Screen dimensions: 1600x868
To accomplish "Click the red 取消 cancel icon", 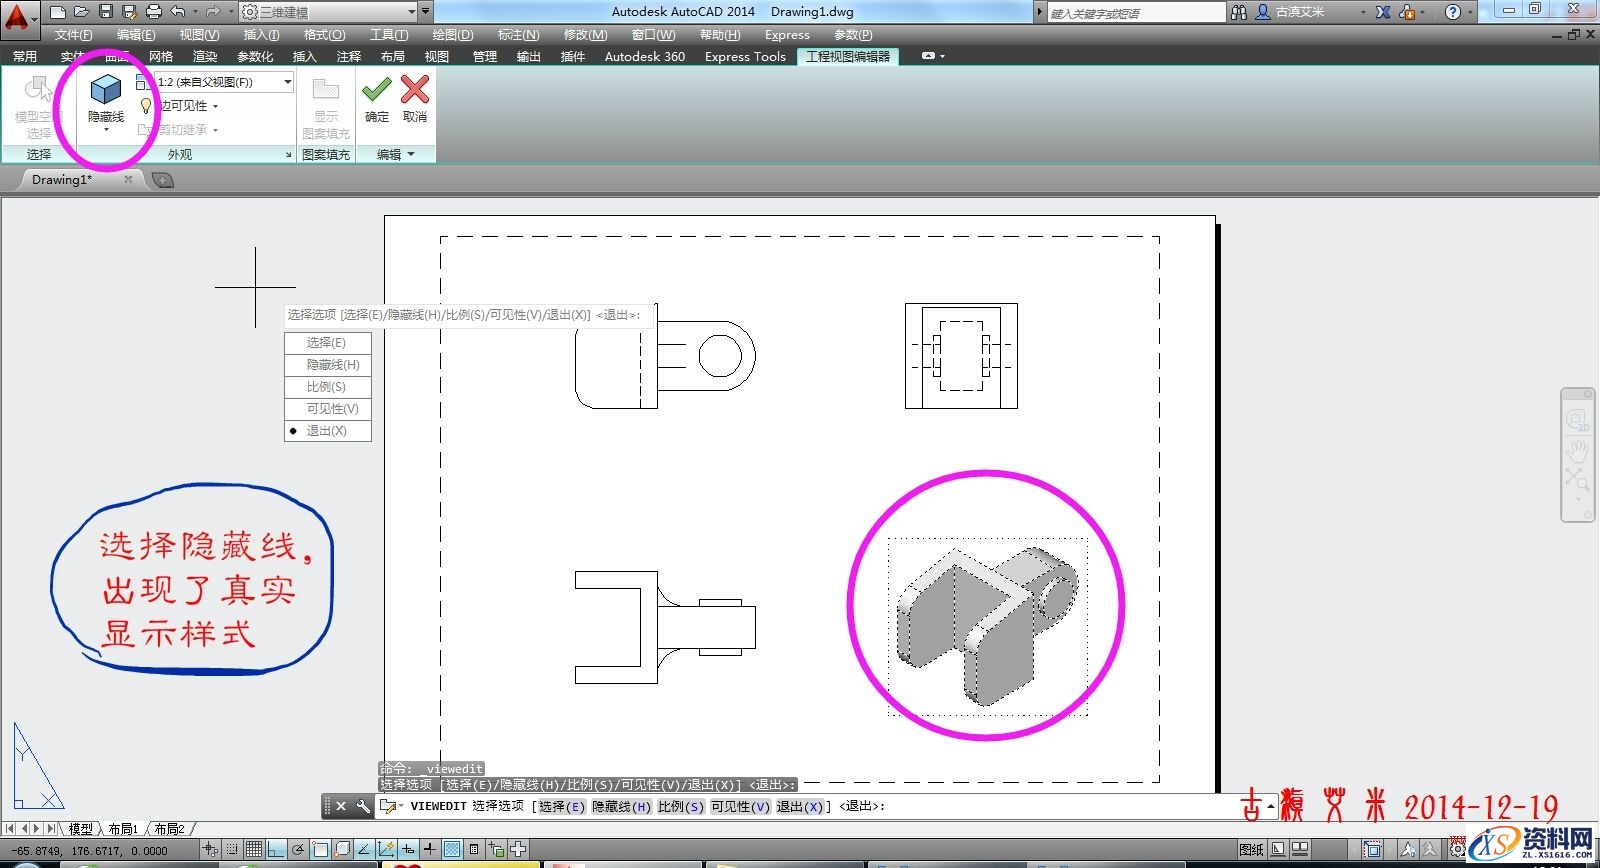I will (x=415, y=90).
